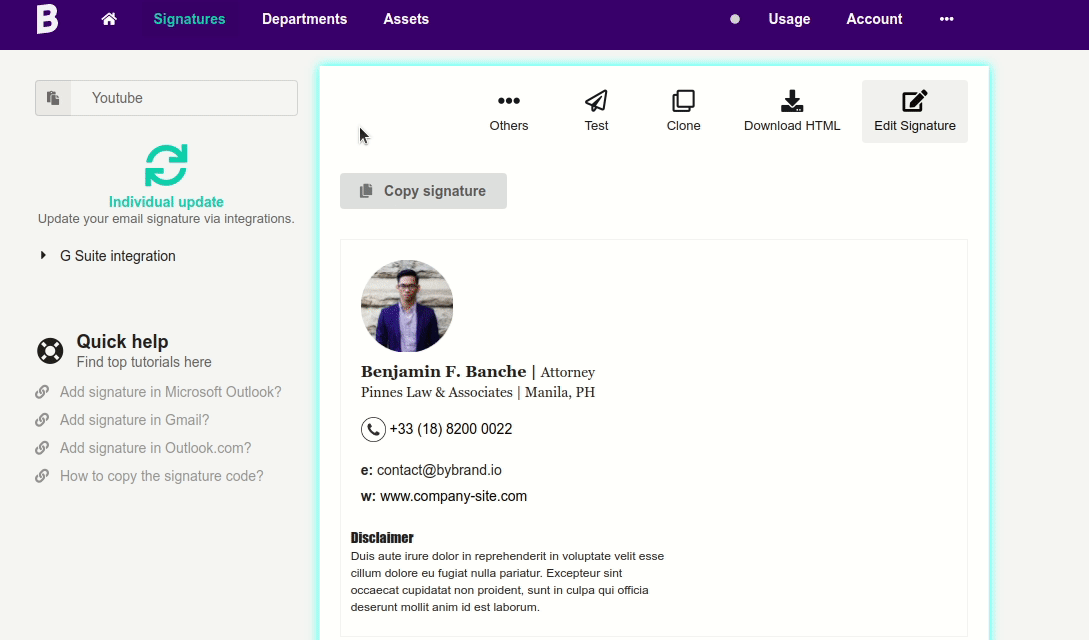Click the profile photo in signature
Viewport: 1089px width, 640px height.
pos(407,306)
